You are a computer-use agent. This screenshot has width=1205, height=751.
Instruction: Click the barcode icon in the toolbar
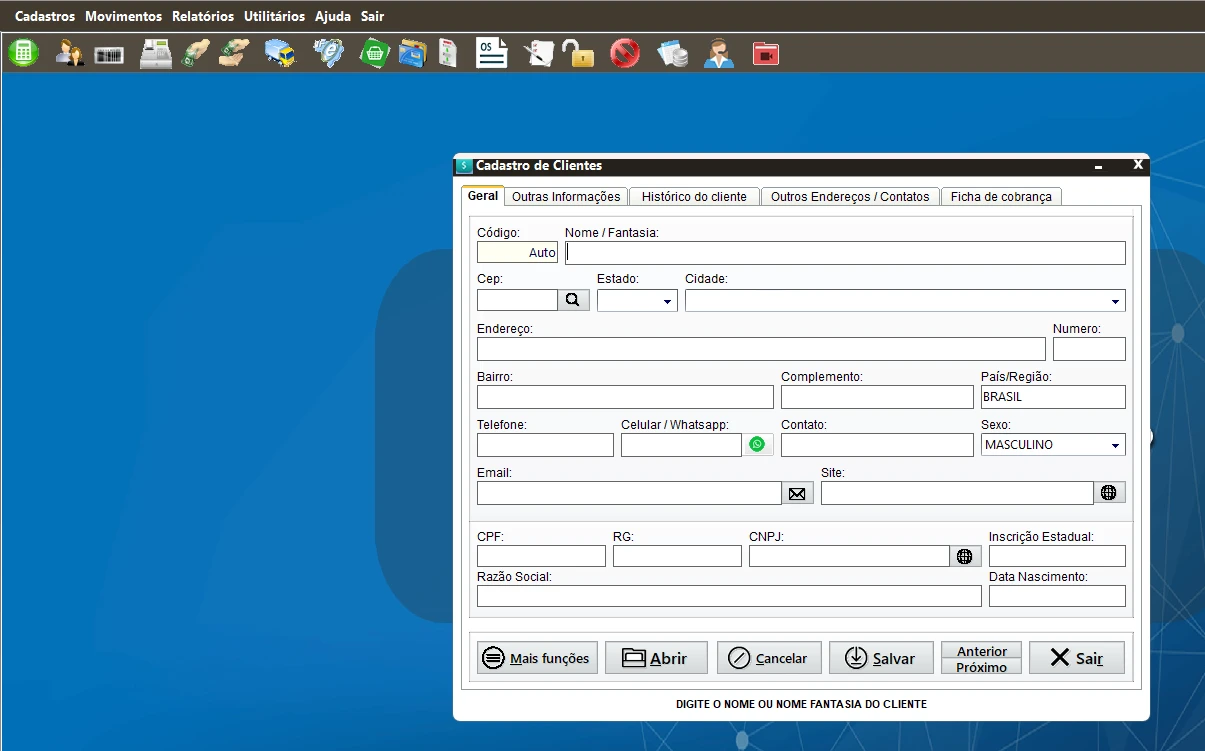point(109,55)
